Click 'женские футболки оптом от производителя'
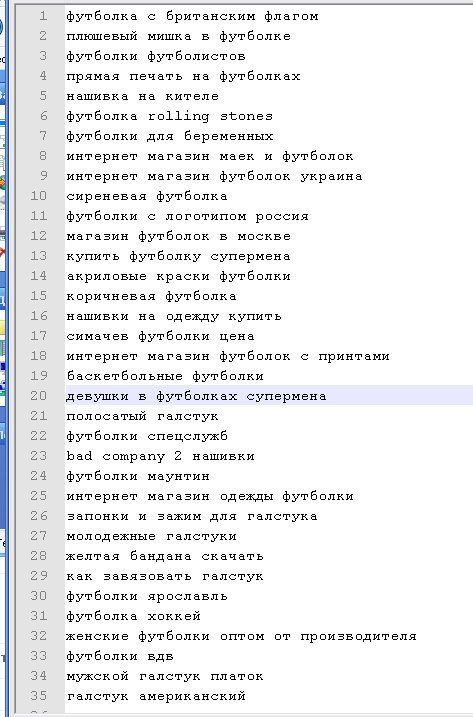 (x=242, y=636)
